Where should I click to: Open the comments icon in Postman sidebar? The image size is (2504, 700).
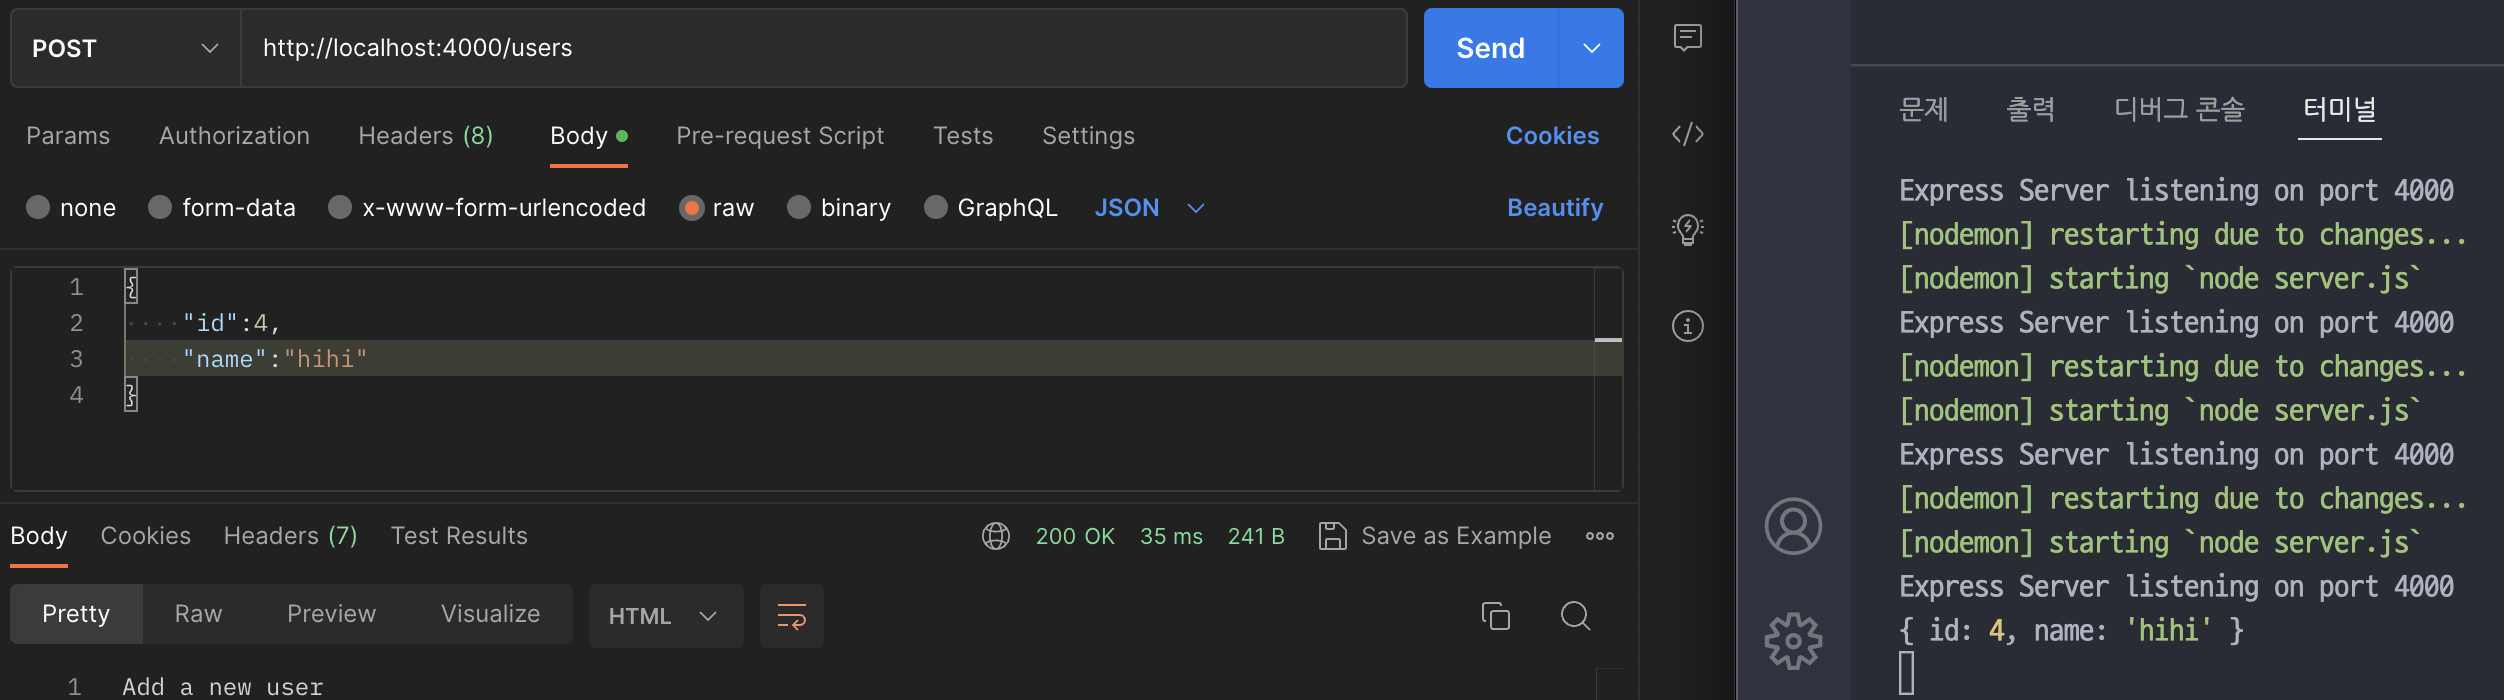coord(1688,38)
